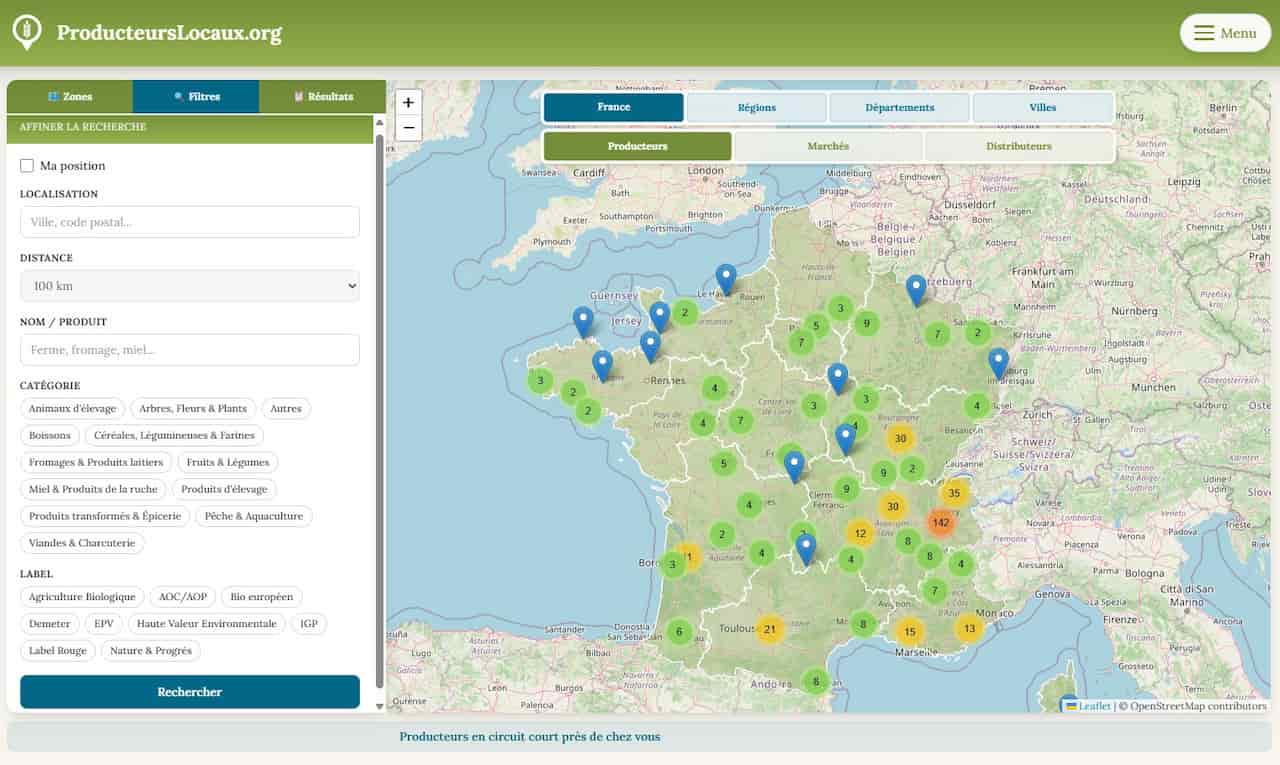Focus the Ville, code postal input

point(190,222)
